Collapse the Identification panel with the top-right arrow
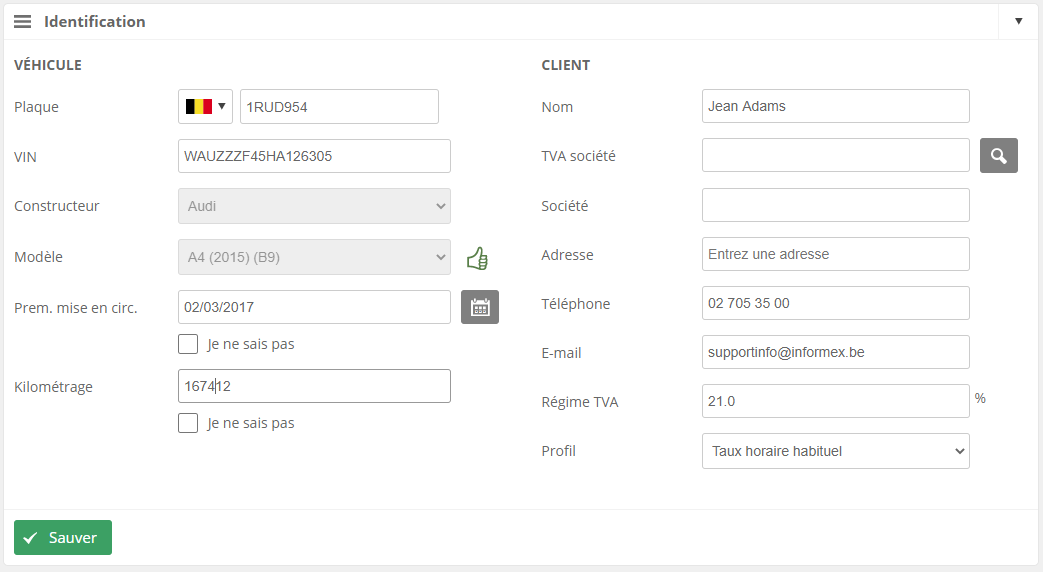 (x=1018, y=21)
